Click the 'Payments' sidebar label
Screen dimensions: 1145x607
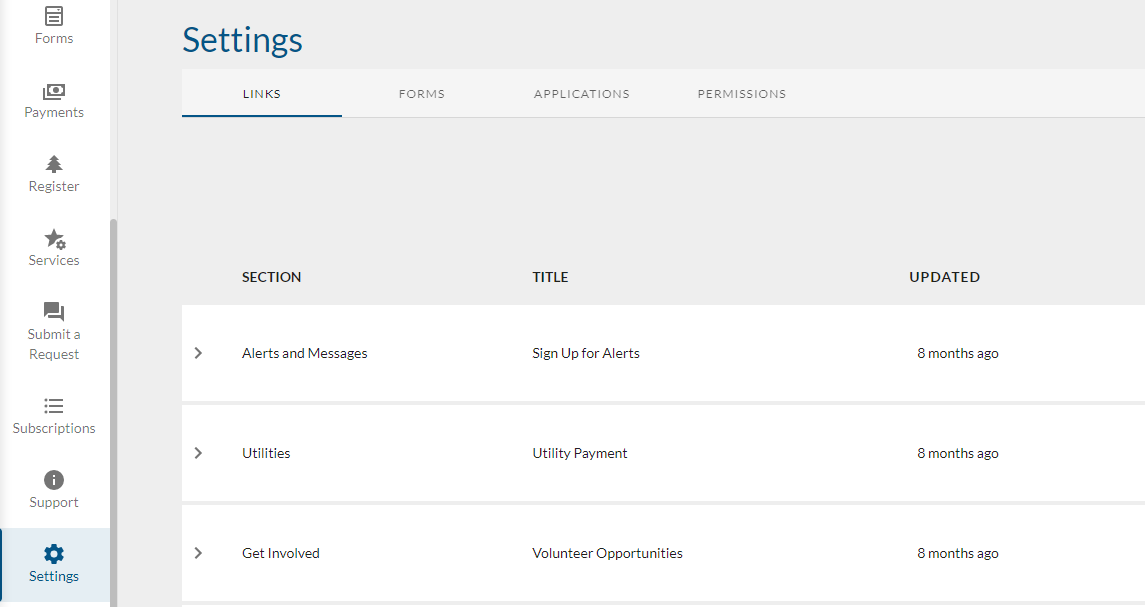pos(54,112)
